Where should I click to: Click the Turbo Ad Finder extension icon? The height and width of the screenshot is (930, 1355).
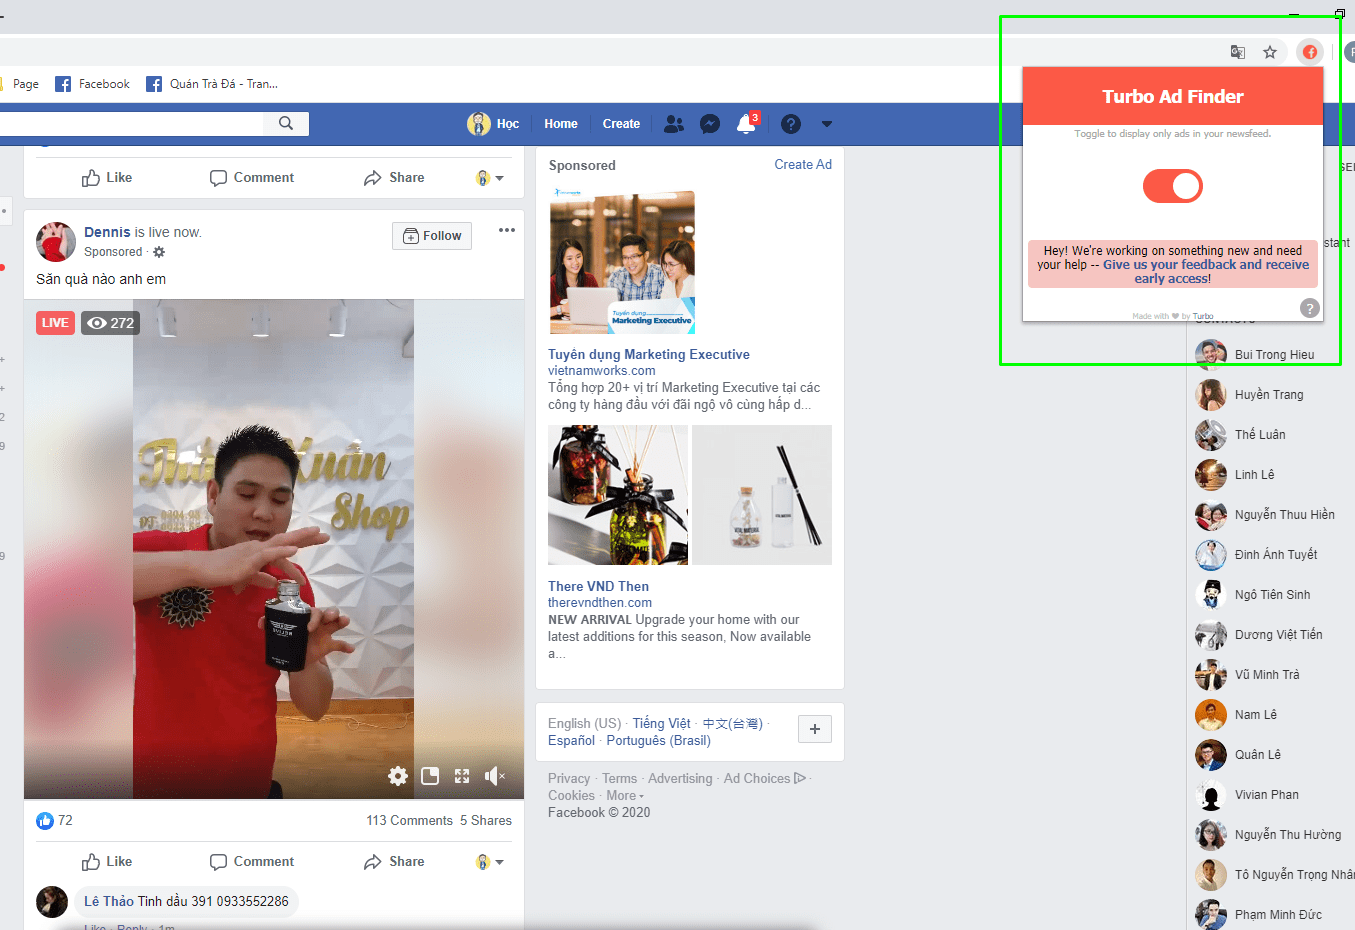(x=1309, y=51)
